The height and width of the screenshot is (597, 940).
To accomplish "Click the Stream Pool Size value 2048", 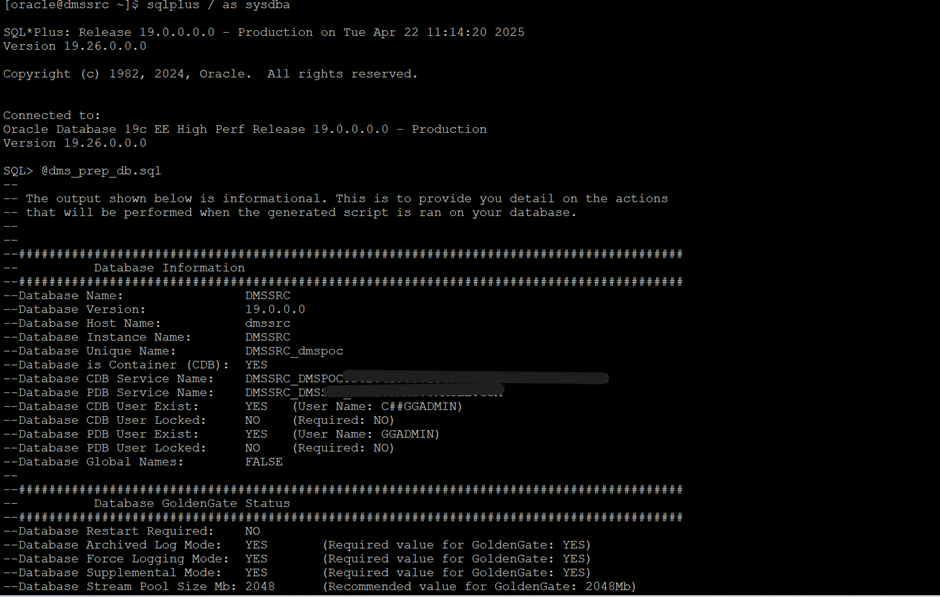I will click(x=260, y=586).
